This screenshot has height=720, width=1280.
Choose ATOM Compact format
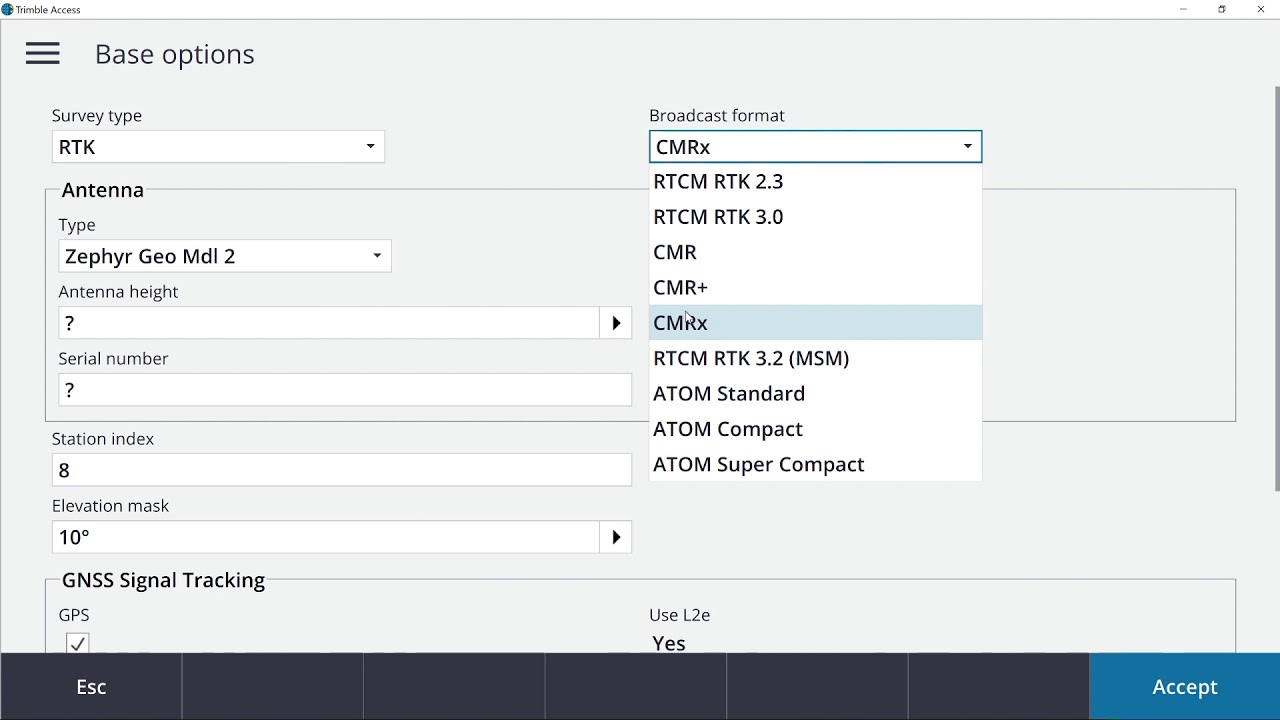tap(816, 429)
